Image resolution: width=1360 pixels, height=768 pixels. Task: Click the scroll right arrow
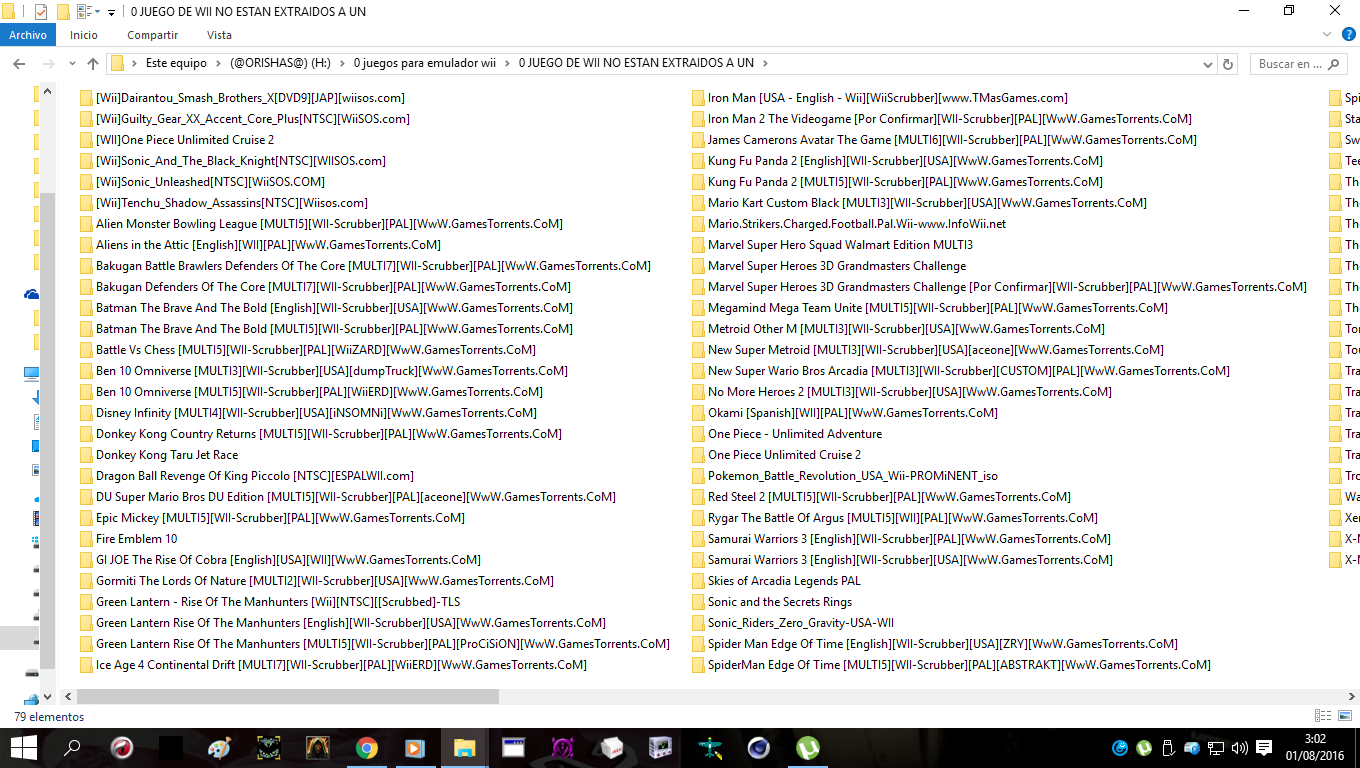1351,696
